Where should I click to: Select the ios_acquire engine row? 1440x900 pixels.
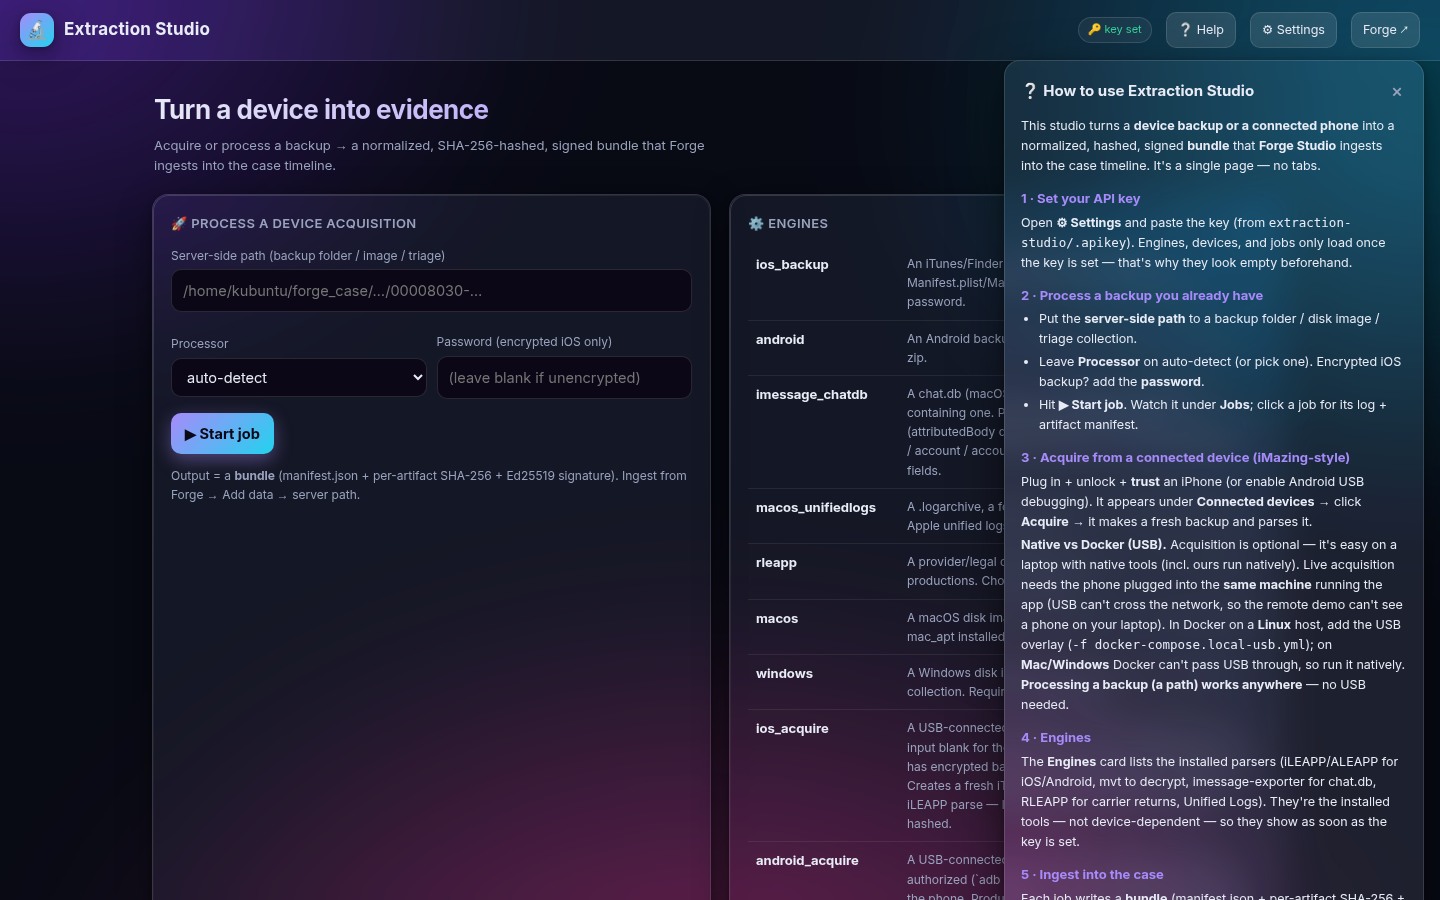(x=876, y=776)
